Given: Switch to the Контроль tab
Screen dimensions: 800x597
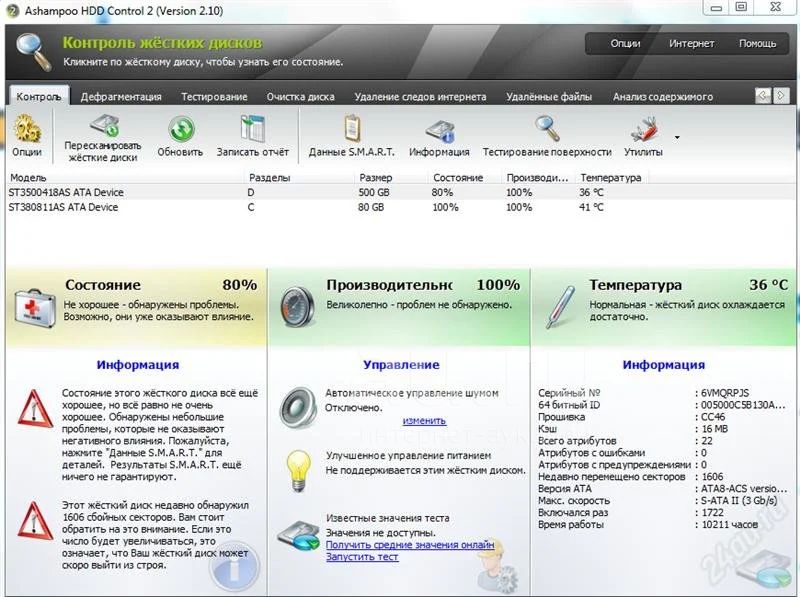Looking at the screenshot, I should pos(39,96).
